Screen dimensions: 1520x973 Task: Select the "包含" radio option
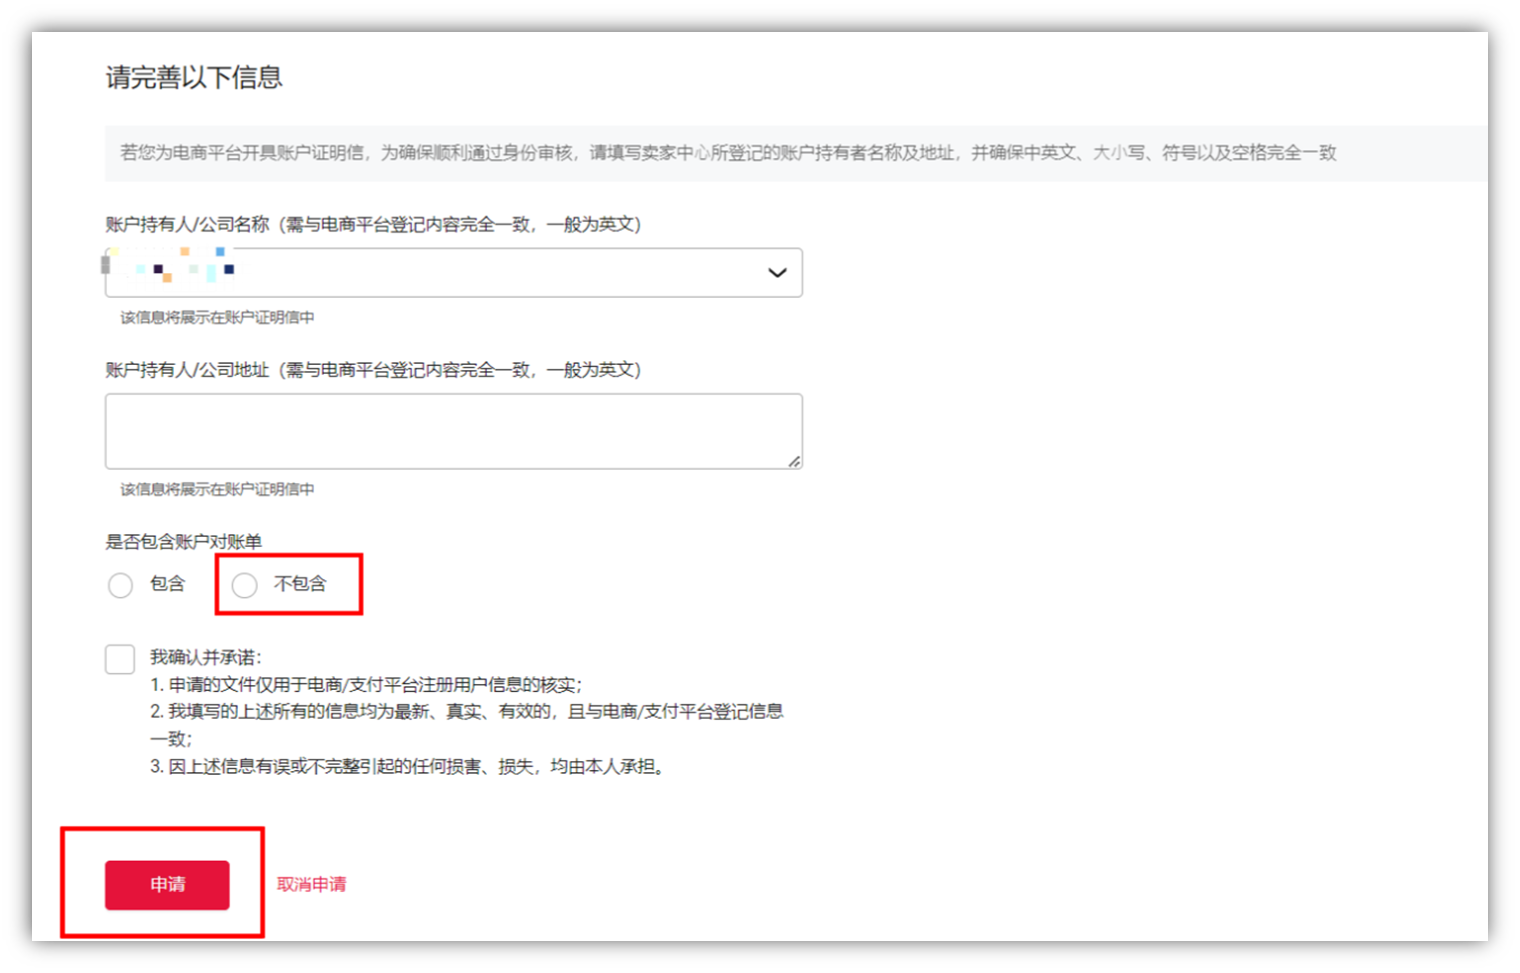120,585
